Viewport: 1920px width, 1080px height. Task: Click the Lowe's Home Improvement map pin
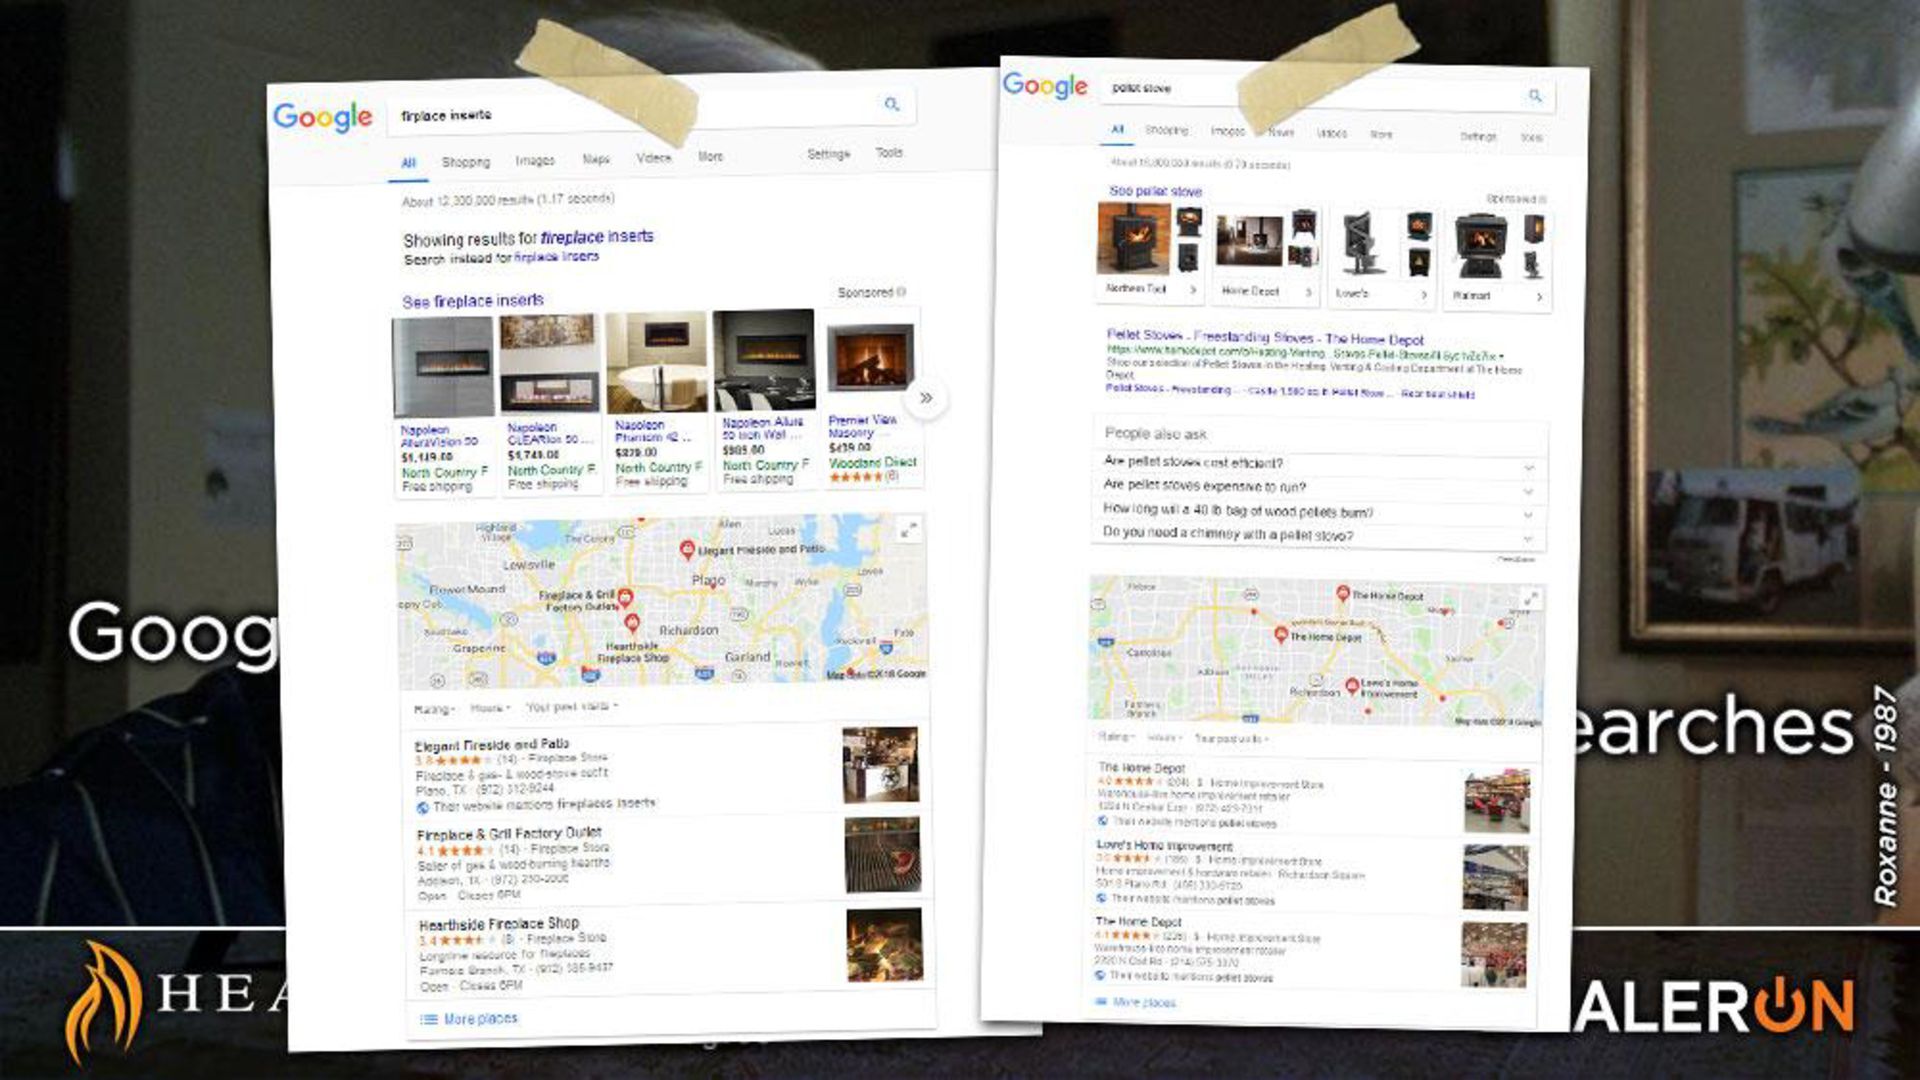click(x=1352, y=686)
